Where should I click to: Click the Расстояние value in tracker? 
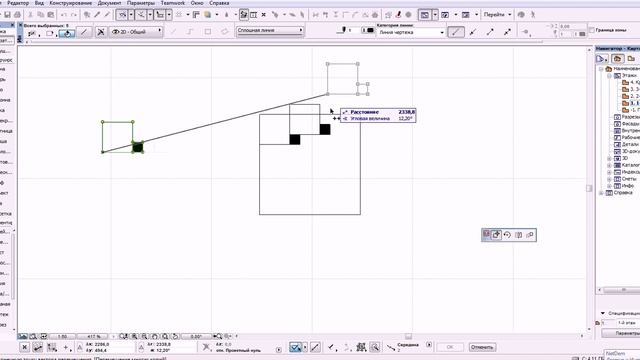(407, 112)
